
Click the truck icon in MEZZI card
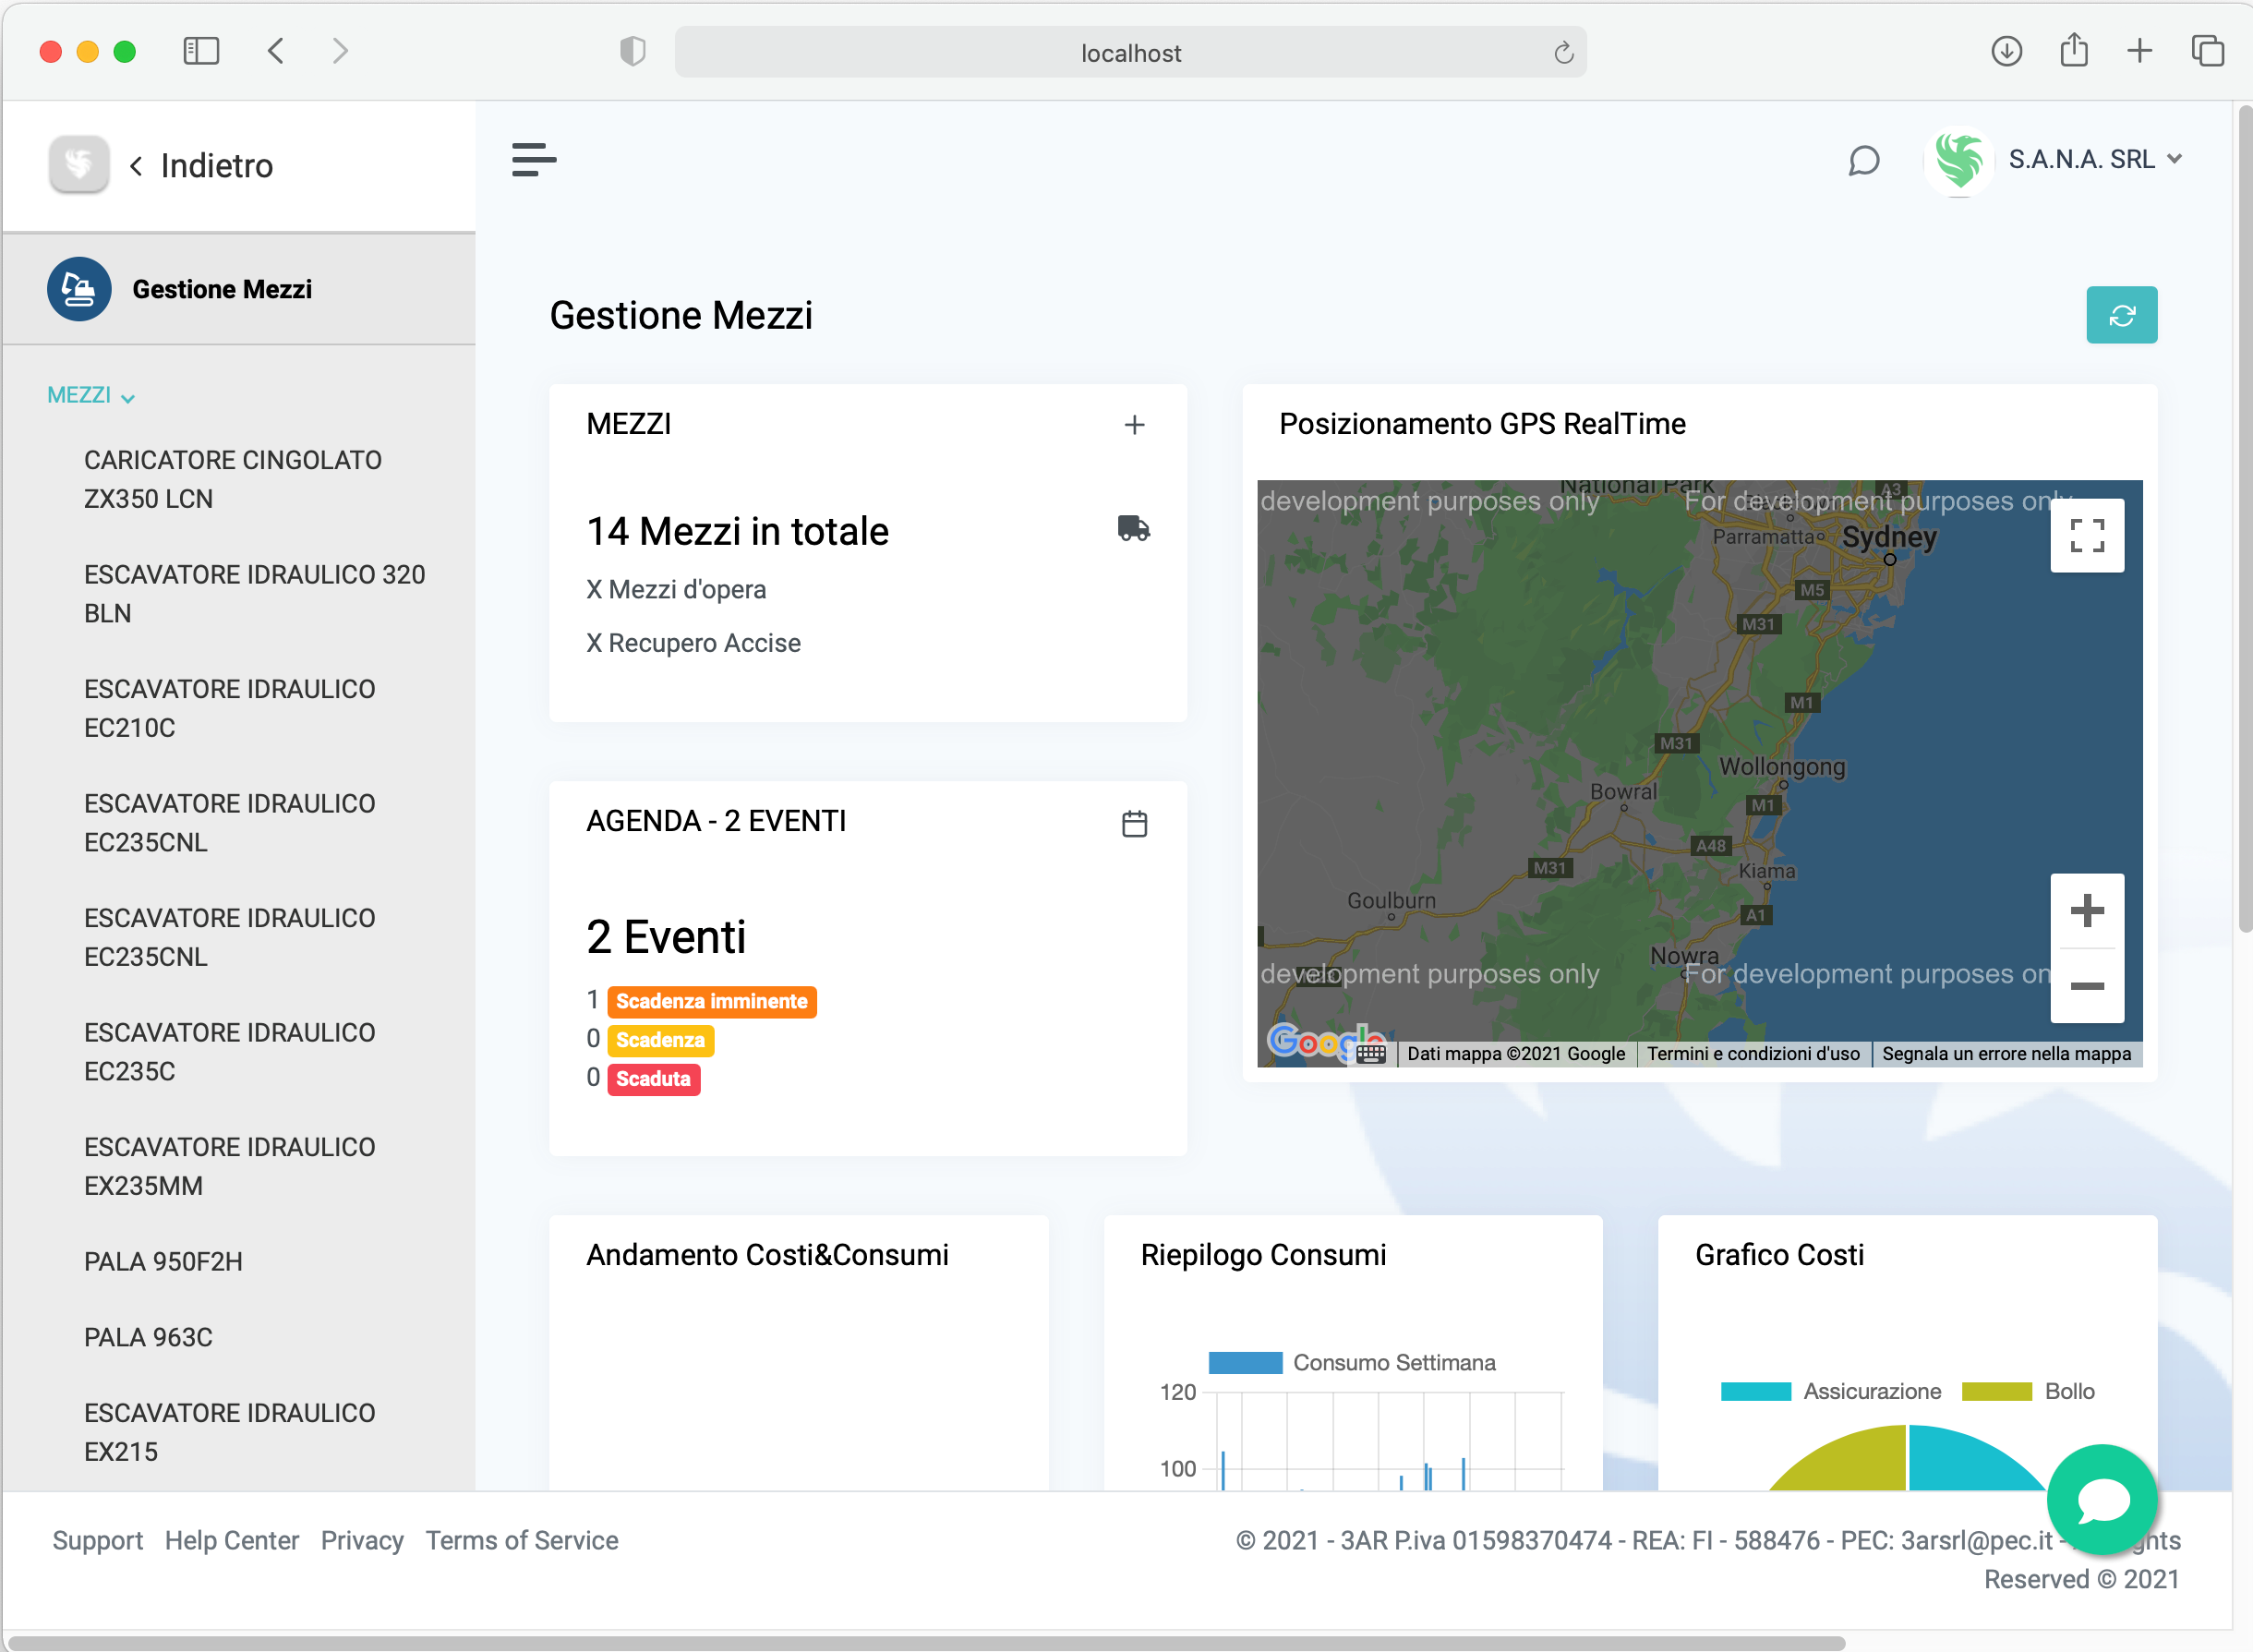1133,528
